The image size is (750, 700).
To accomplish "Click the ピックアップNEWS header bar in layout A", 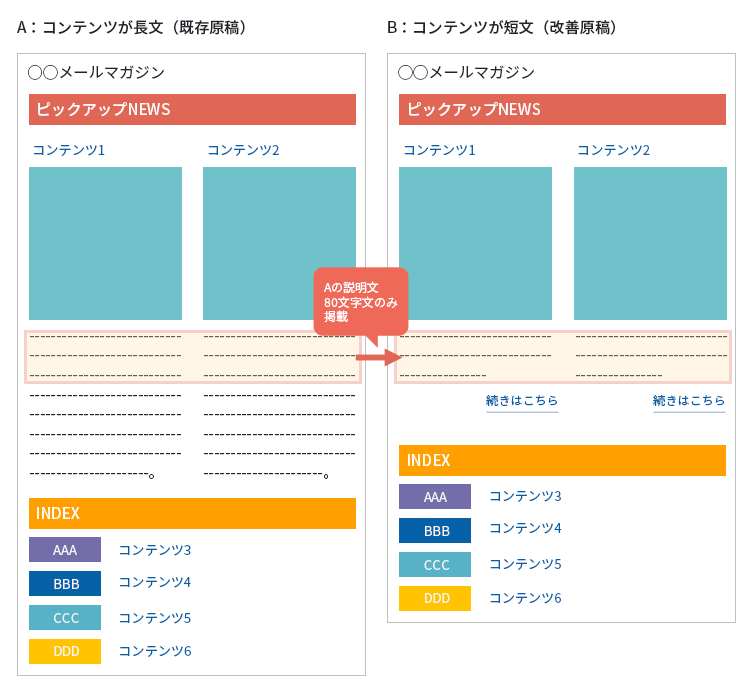I will coord(192,110).
